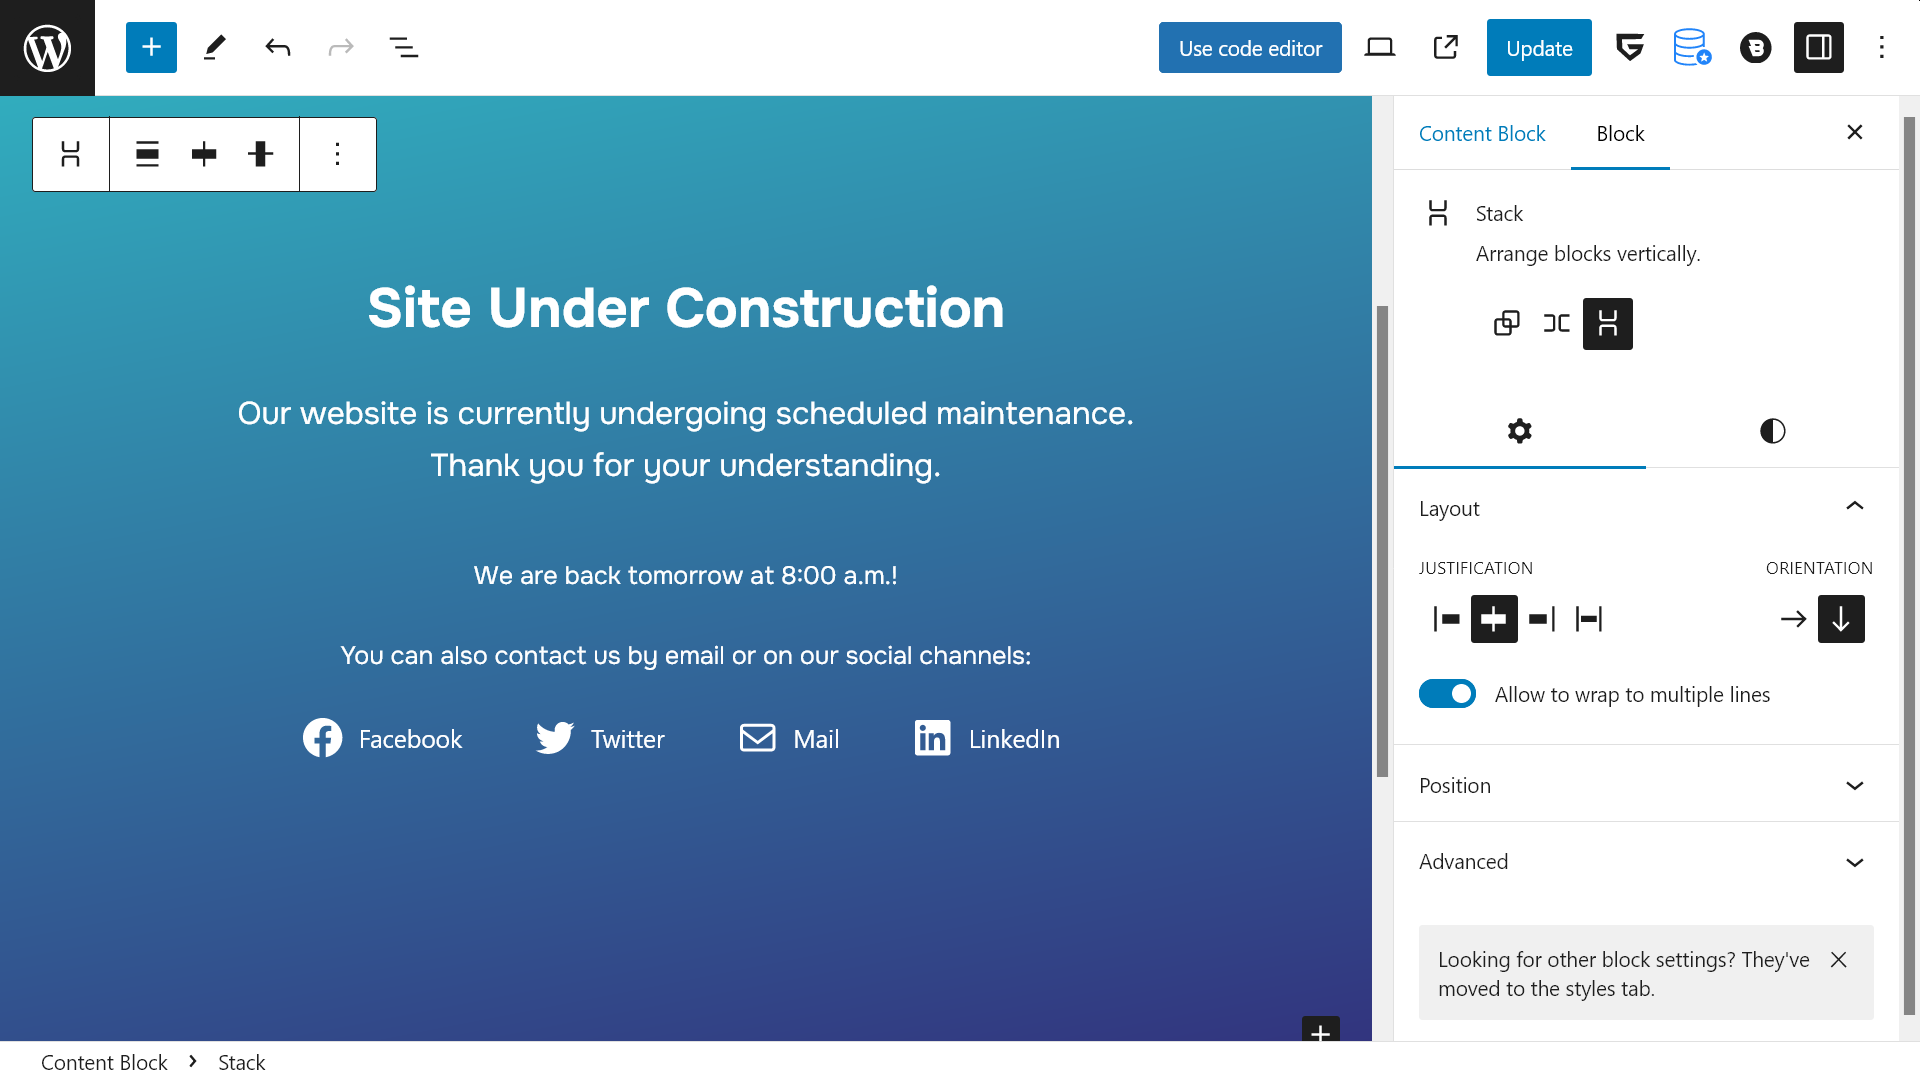Switch to the Block tab
The image size is (1920, 1080).
(x=1619, y=132)
